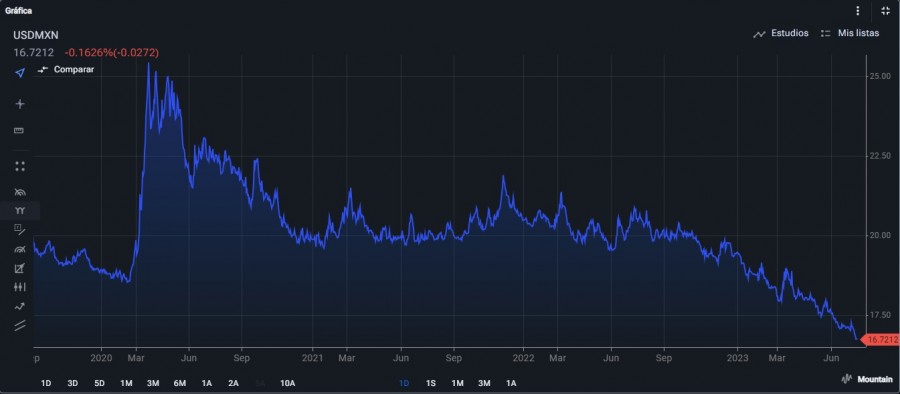Set chart range to 3M
This screenshot has height=394, width=900.
(153, 383)
